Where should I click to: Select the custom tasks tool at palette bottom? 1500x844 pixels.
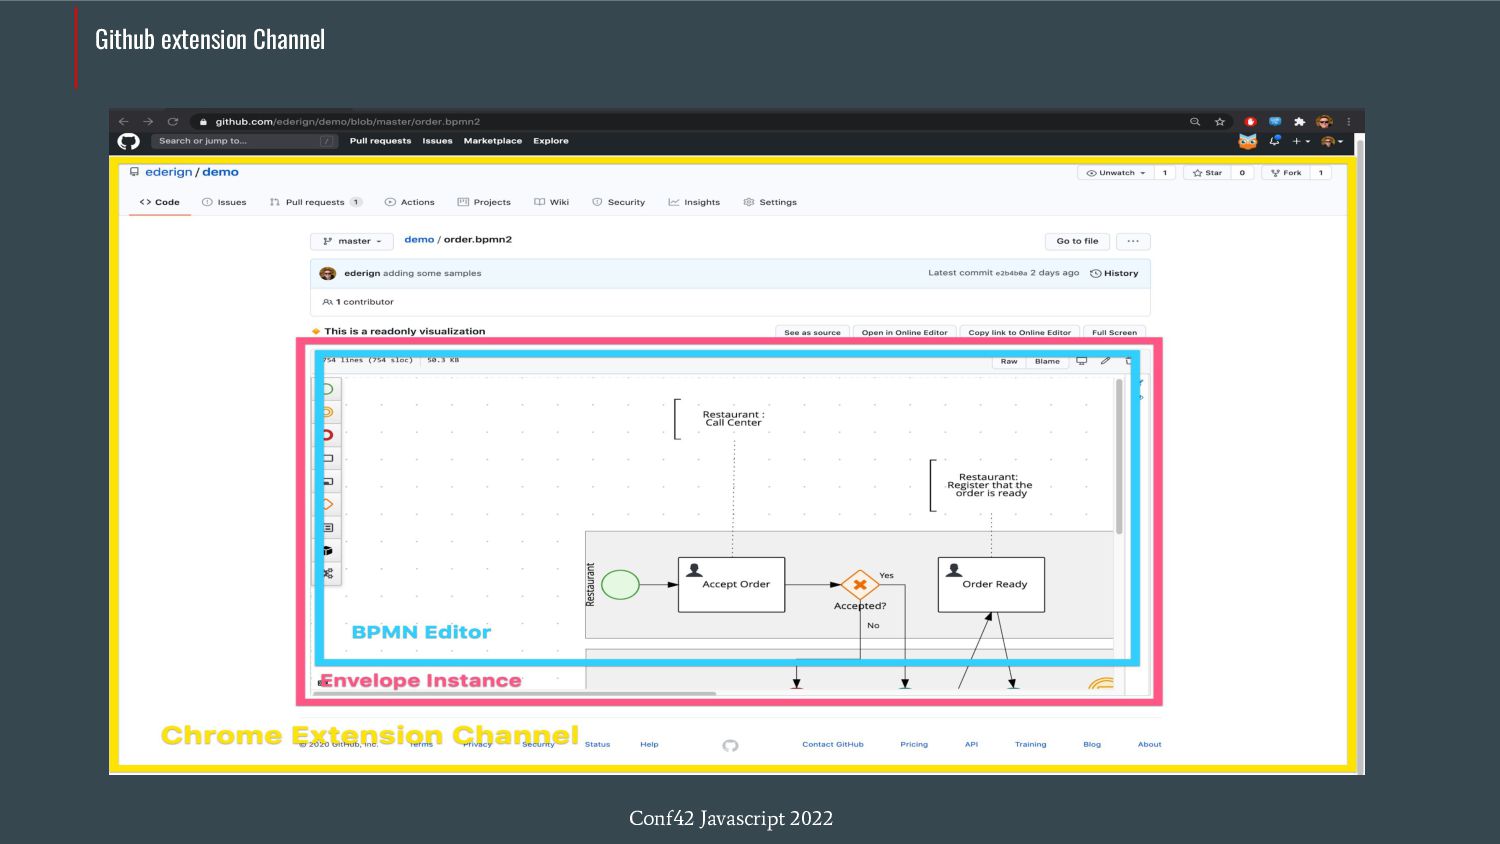[x=328, y=573]
